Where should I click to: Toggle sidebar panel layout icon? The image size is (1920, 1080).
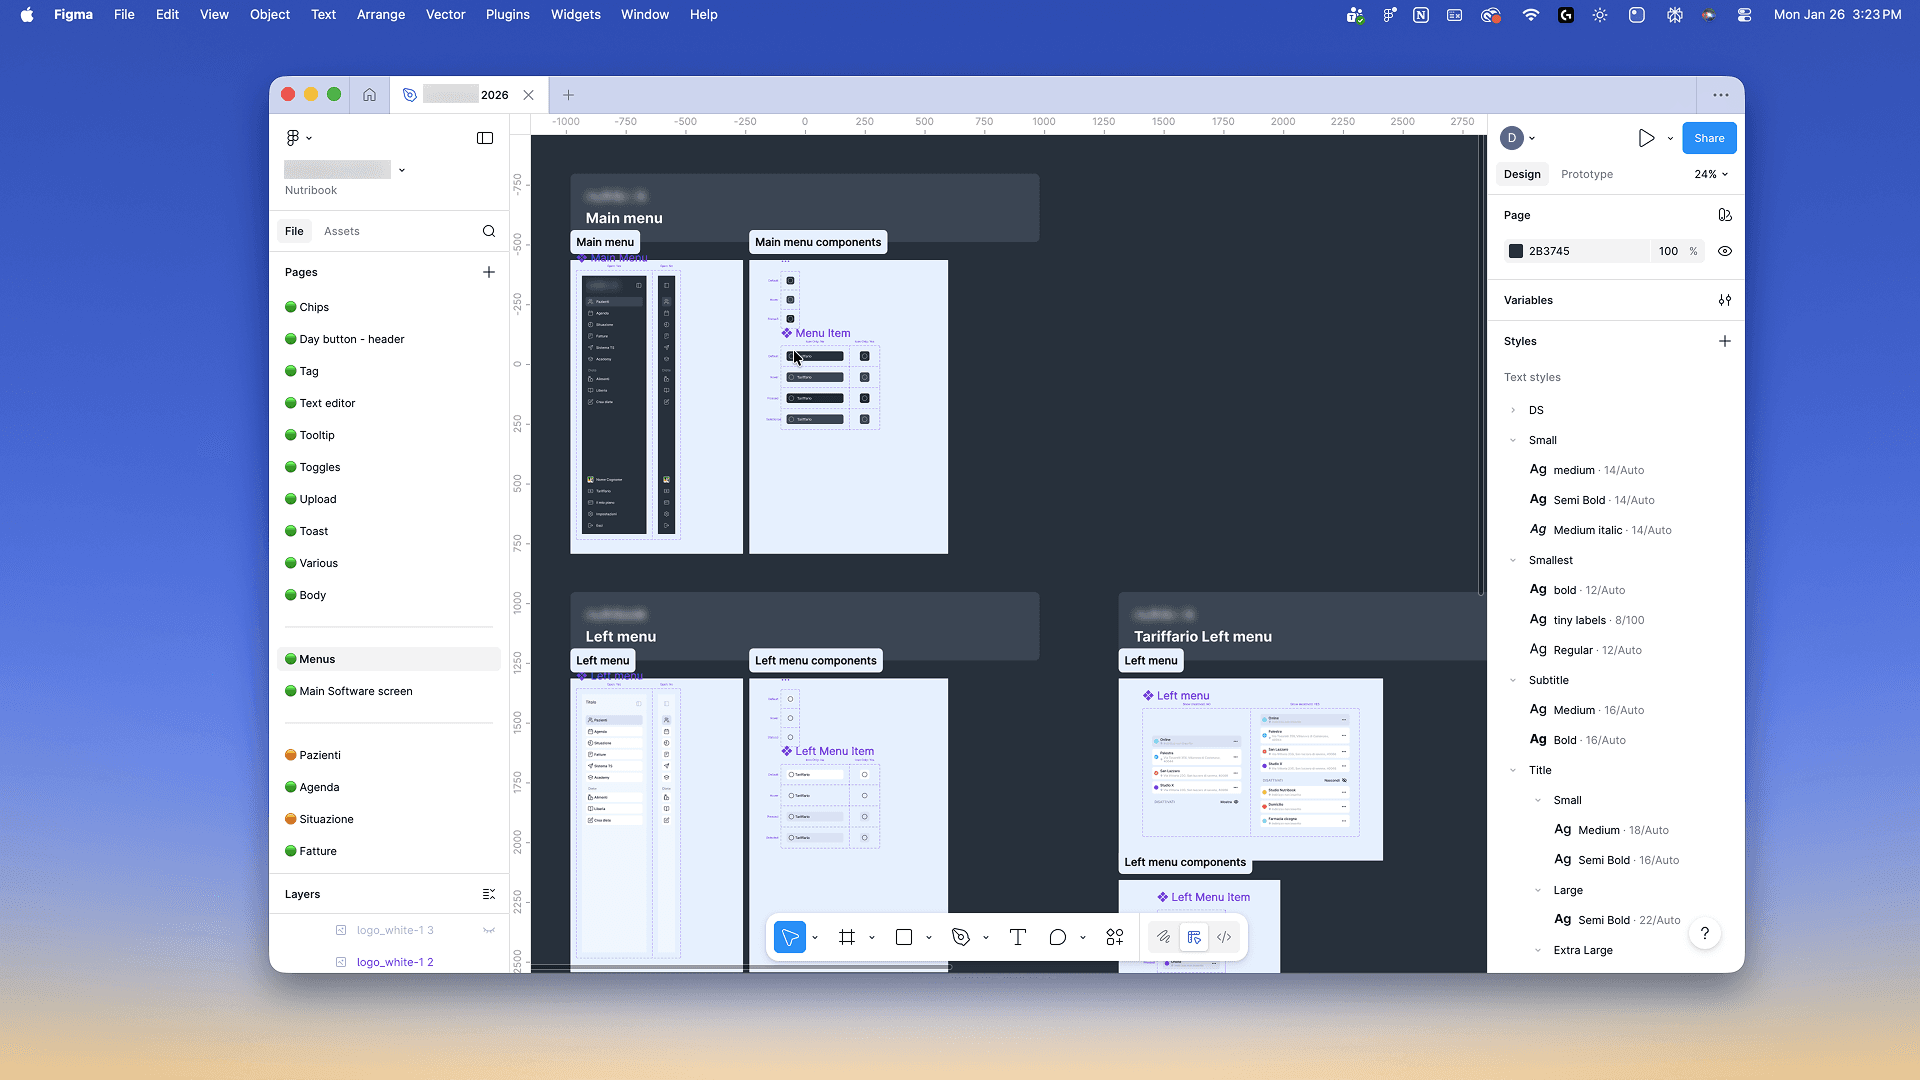485,138
